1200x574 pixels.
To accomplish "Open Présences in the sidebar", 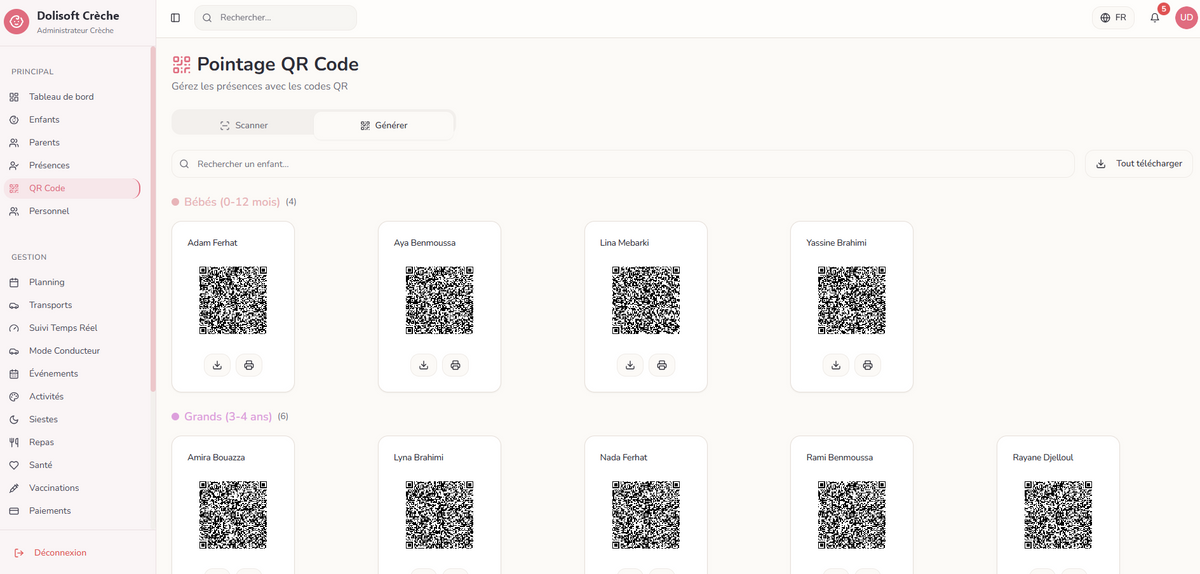I will click(x=72, y=165).
